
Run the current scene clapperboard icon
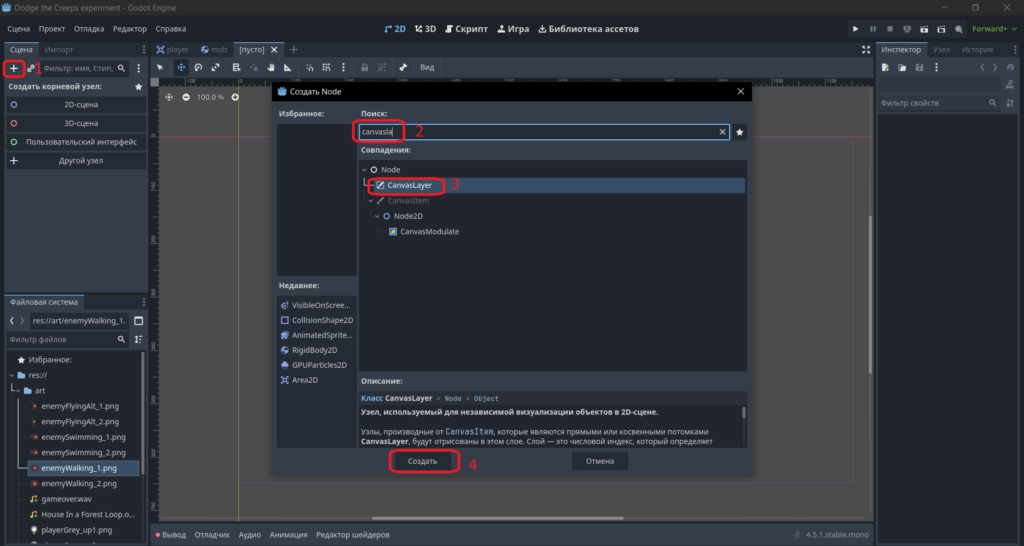coord(924,29)
